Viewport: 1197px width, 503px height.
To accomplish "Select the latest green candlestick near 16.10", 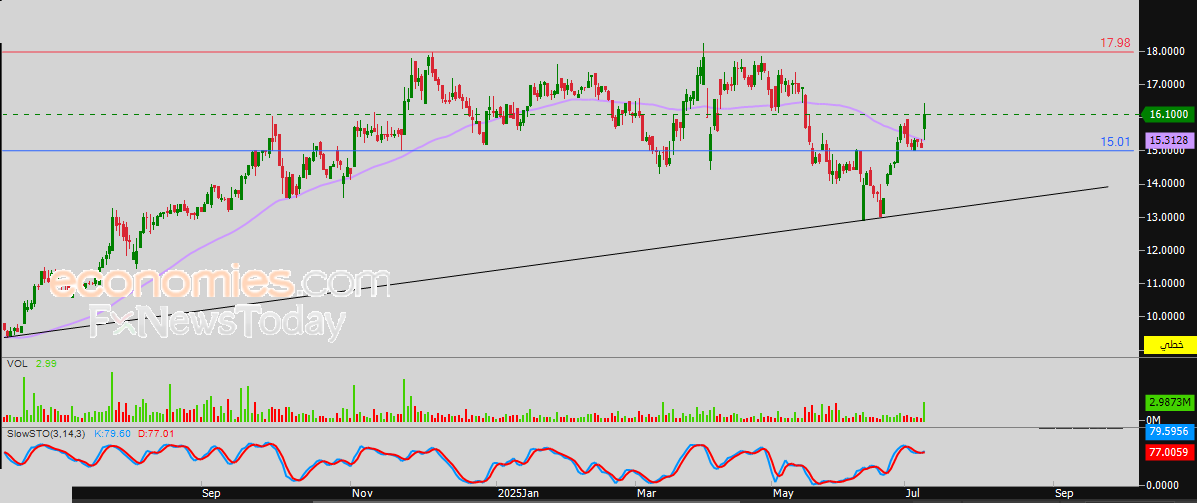I will 925,121.
